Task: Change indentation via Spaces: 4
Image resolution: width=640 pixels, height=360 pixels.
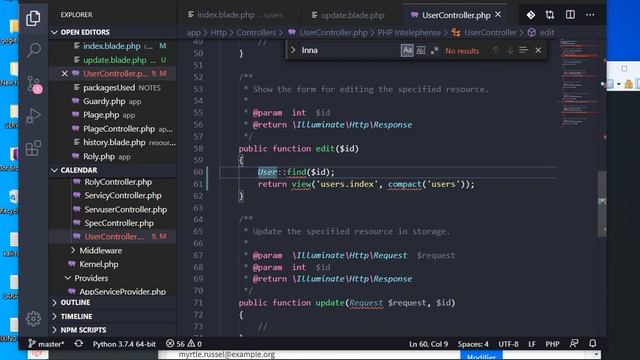Action: pyautogui.click(x=473, y=344)
